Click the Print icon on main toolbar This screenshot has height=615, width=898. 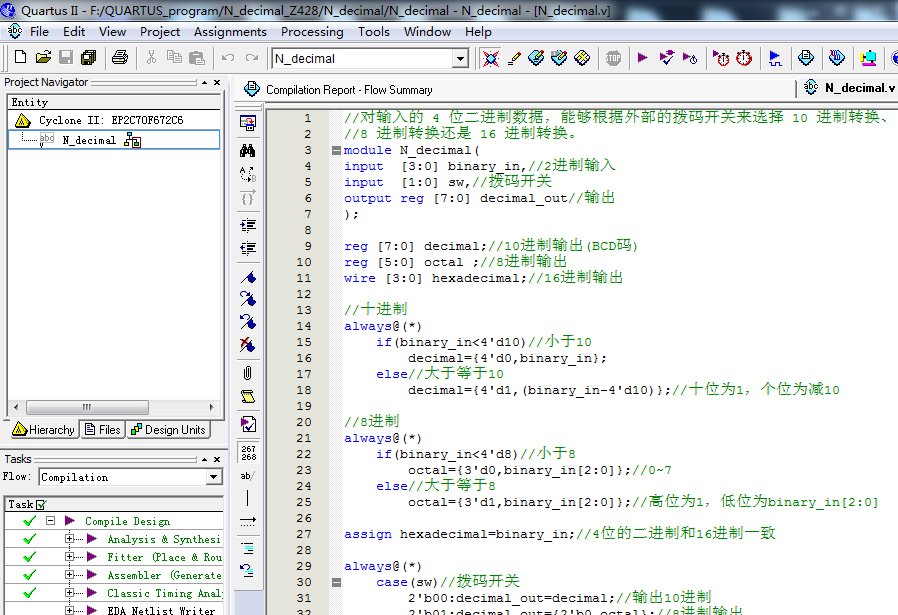(119, 57)
